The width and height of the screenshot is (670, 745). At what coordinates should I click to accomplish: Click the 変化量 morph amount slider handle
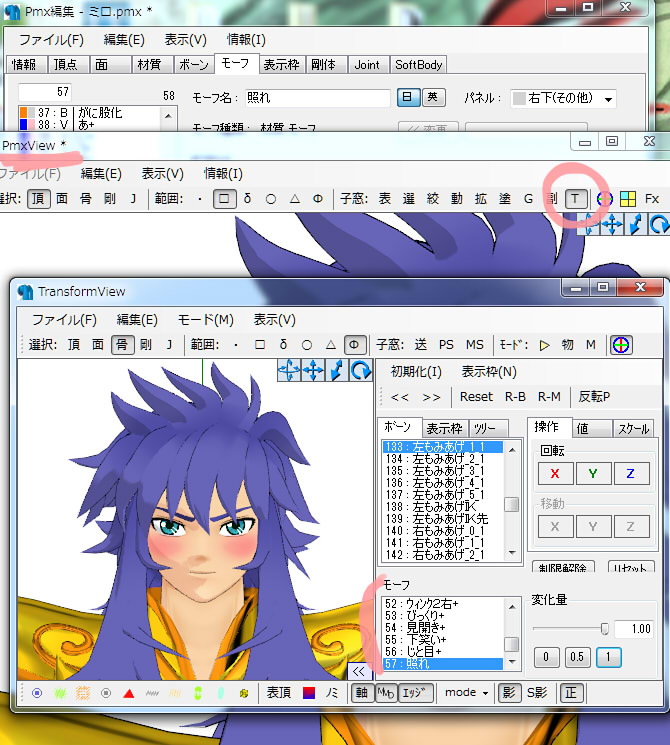click(604, 629)
